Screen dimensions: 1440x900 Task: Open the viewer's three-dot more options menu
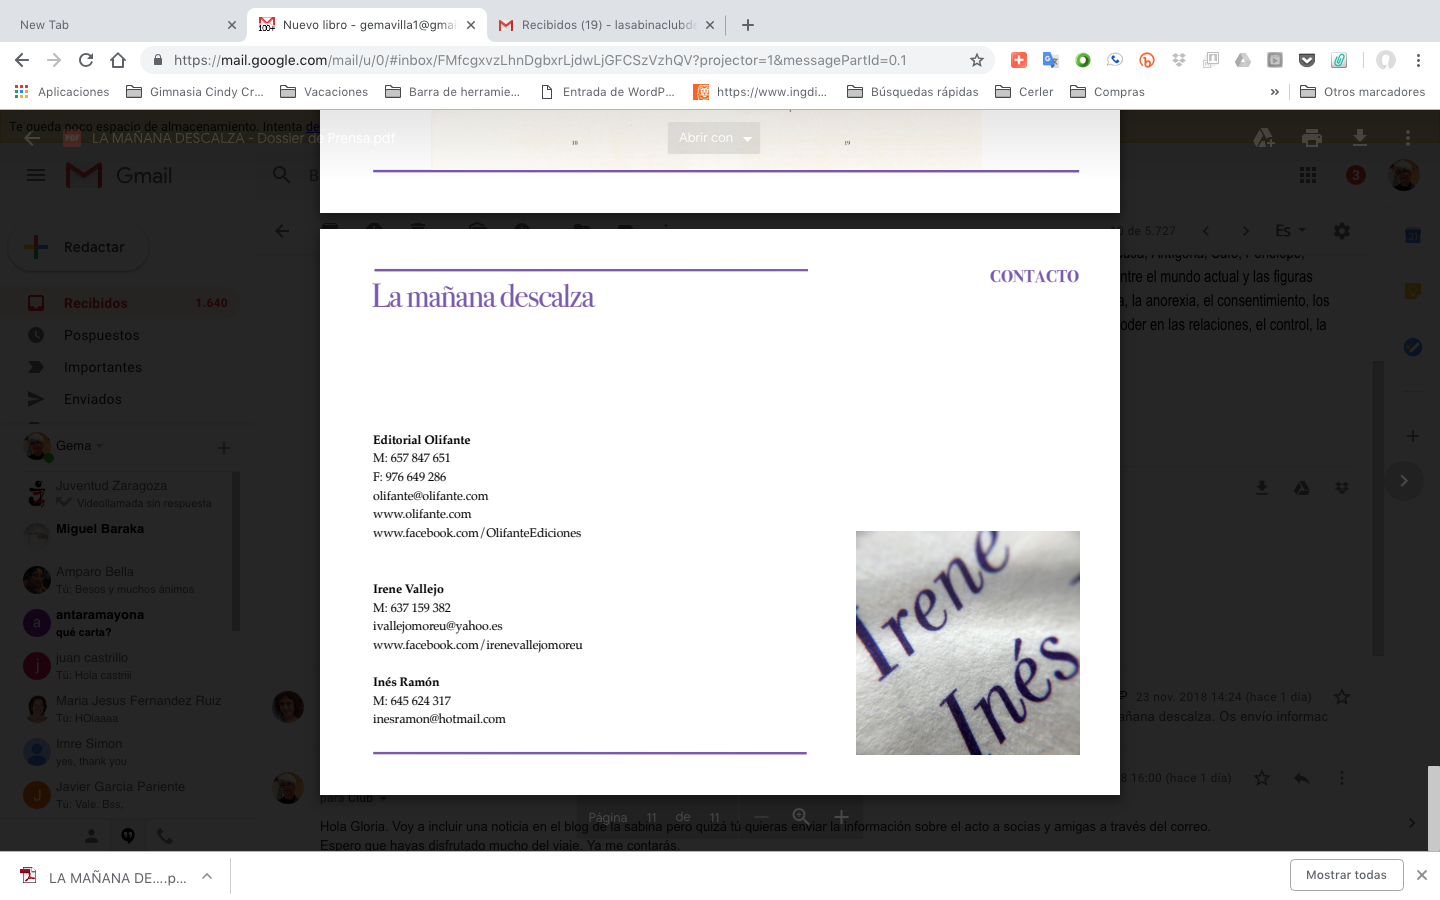tap(1407, 138)
